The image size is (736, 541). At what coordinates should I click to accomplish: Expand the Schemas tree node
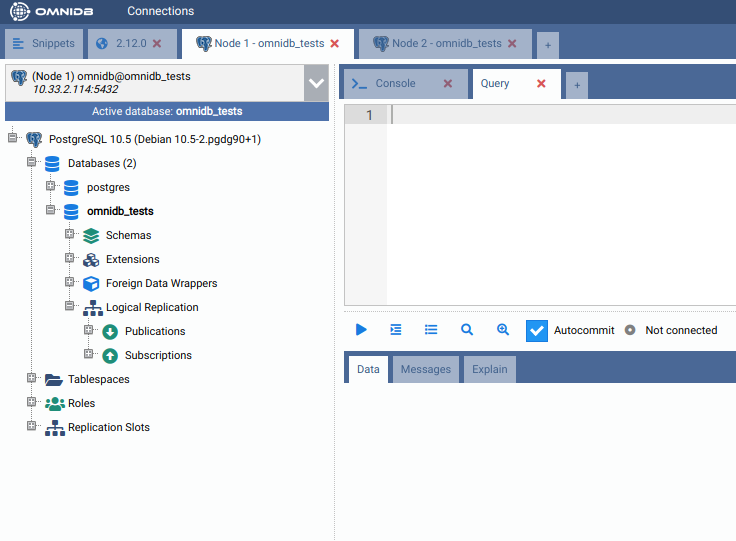click(x=70, y=235)
